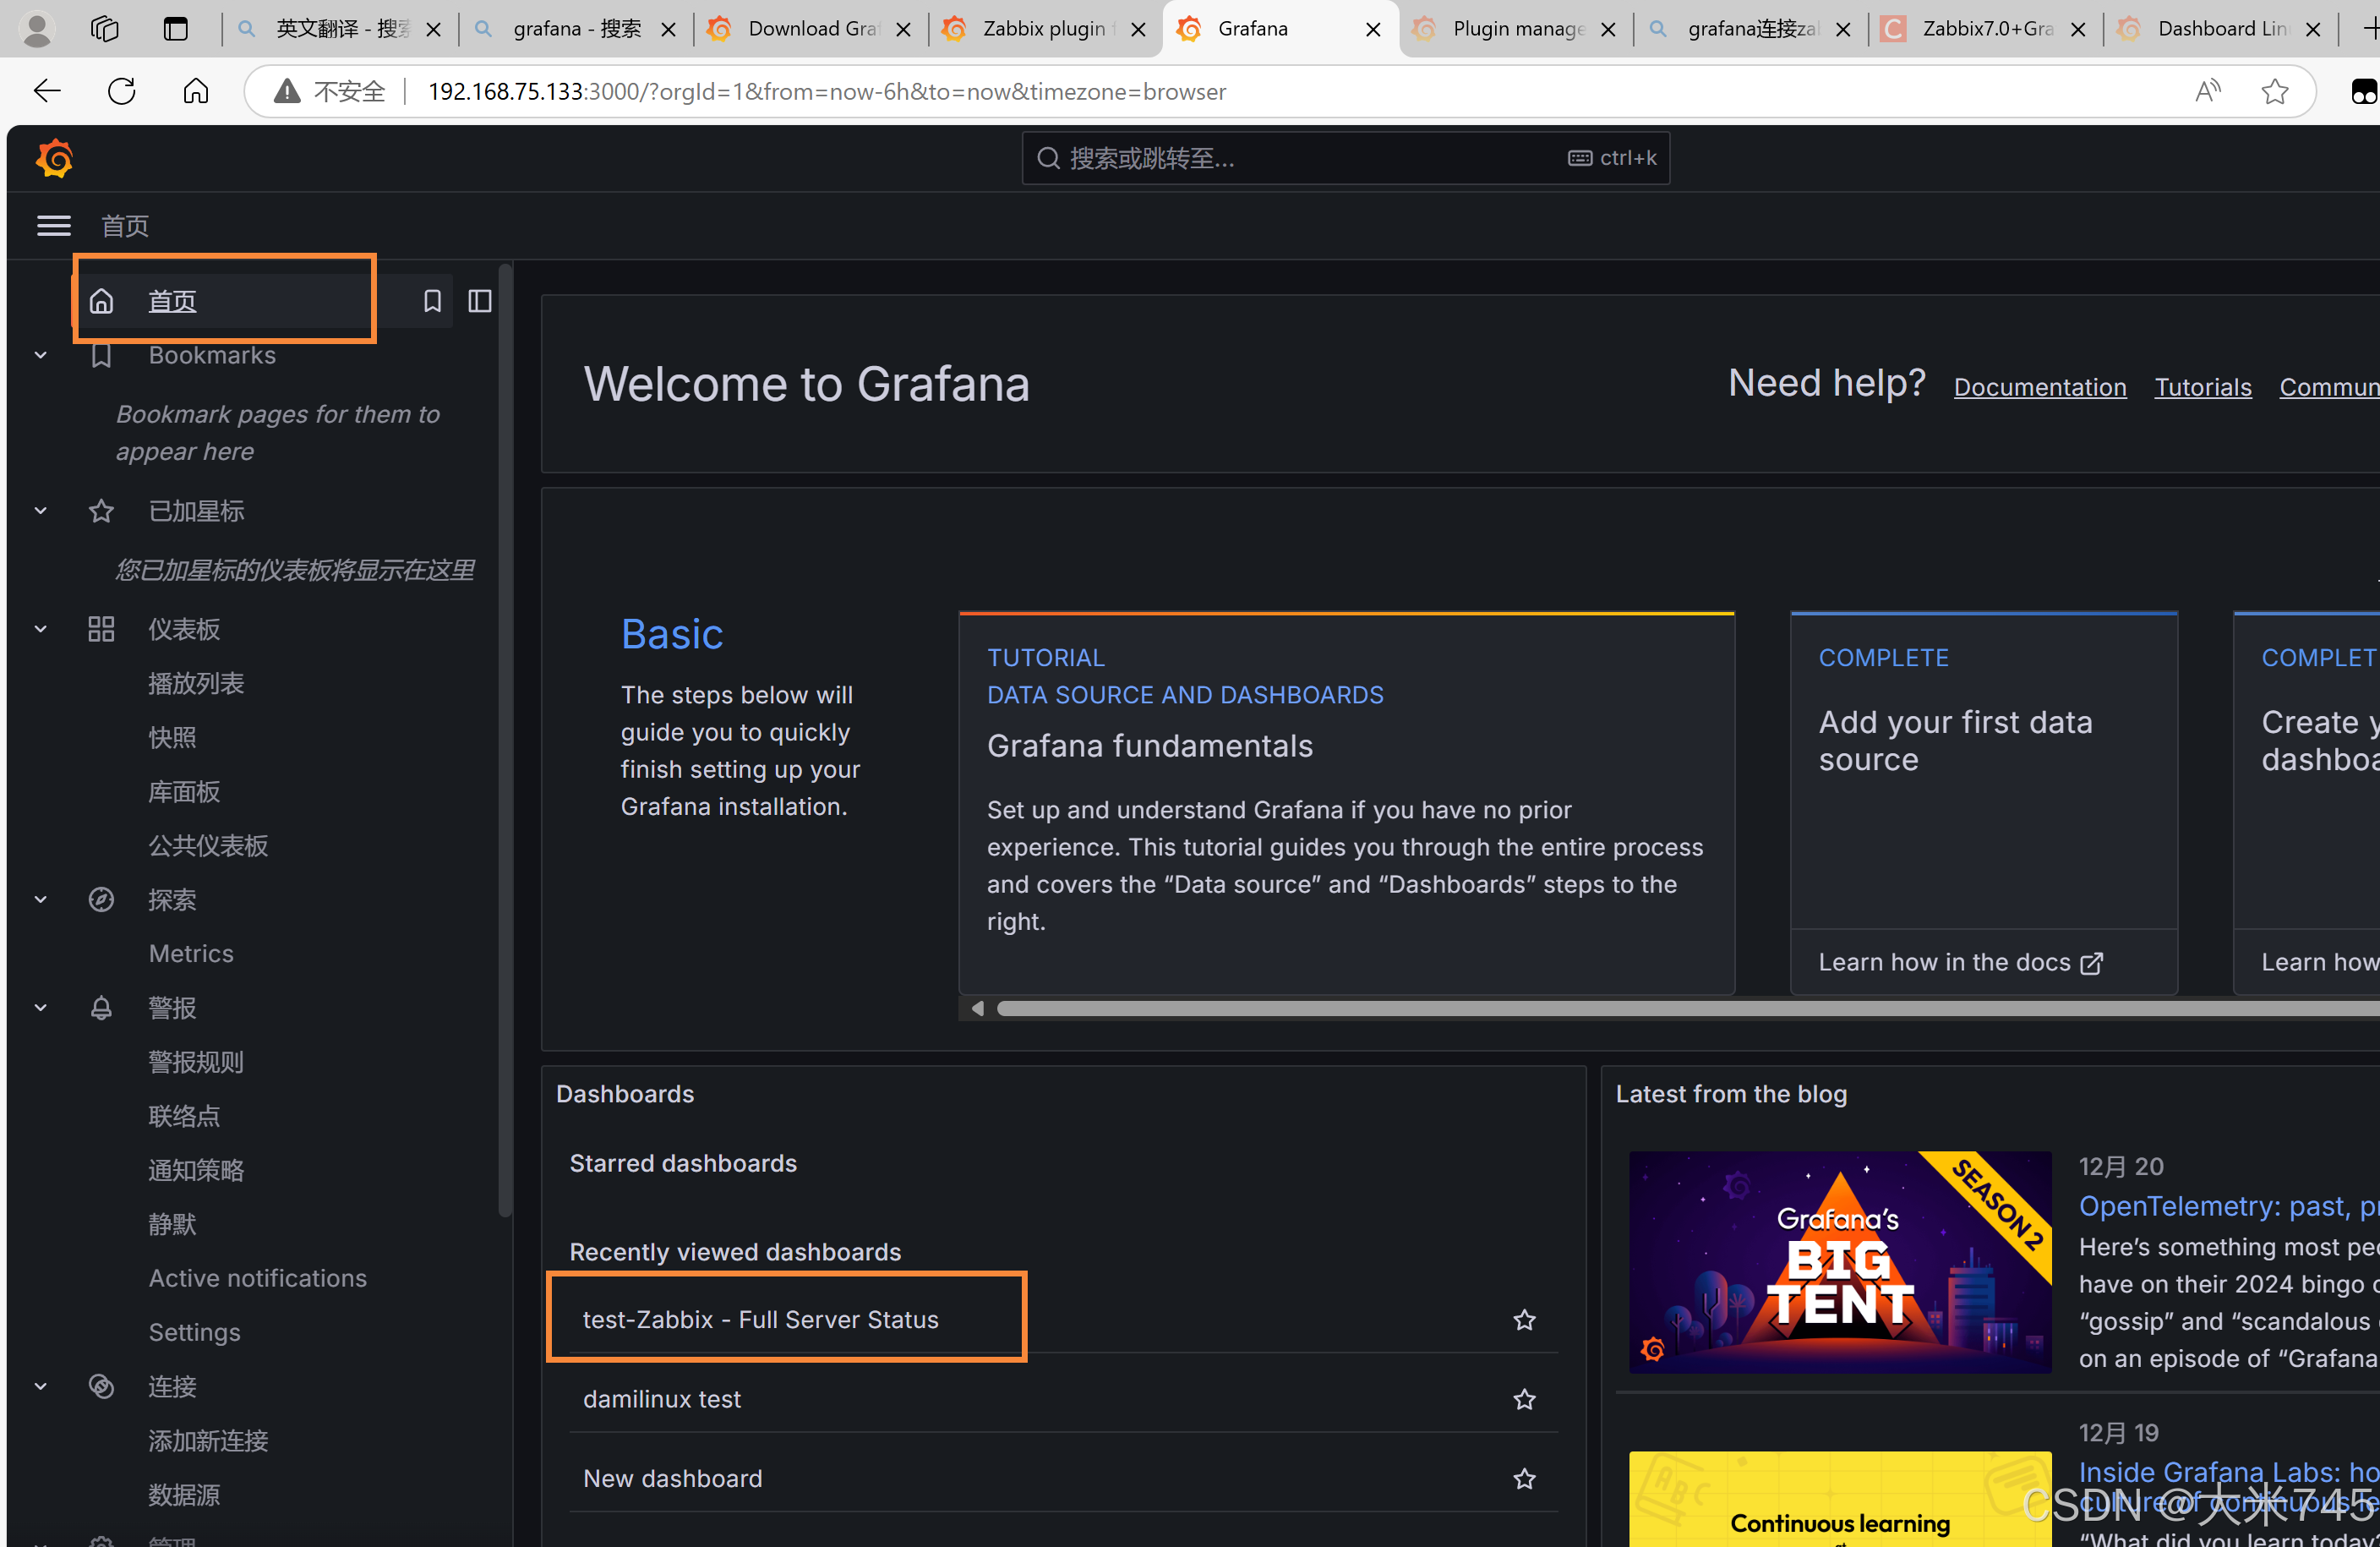Open 静默 in the sidebar
Viewport: 2380px width, 1547px height.
coord(172,1224)
